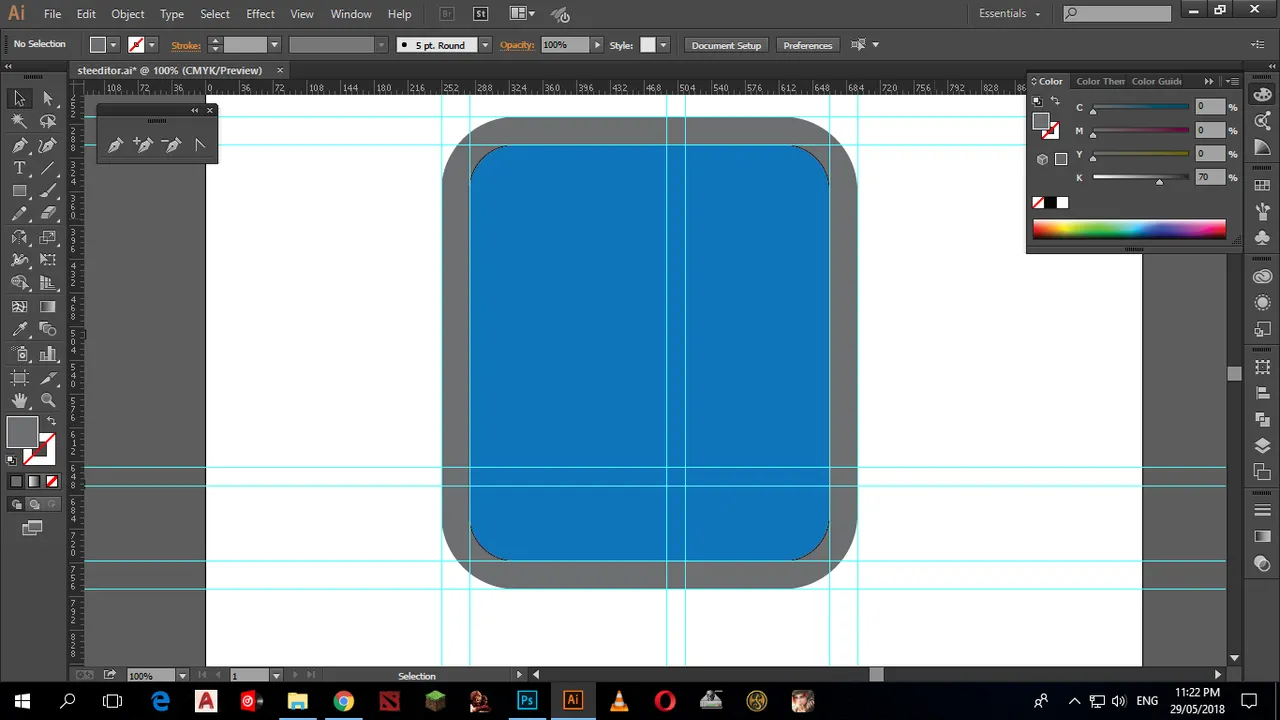Click the gray fill swatch in toolbar

(22, 432)
